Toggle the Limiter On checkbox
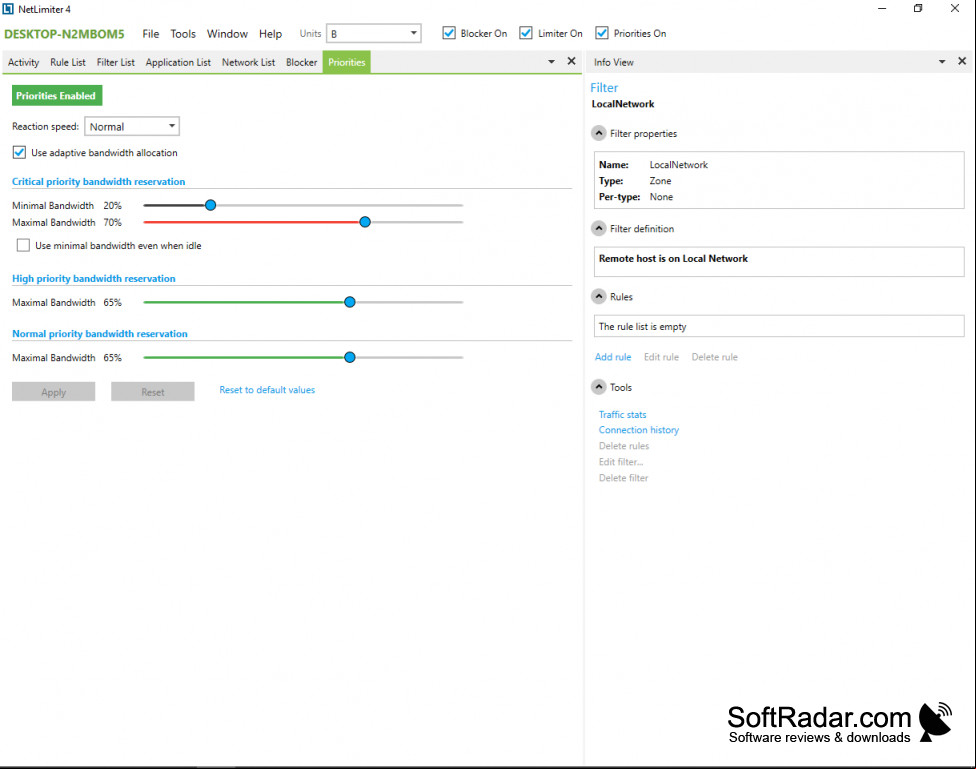This screenshot has width=976, height=769. point(526,33)
